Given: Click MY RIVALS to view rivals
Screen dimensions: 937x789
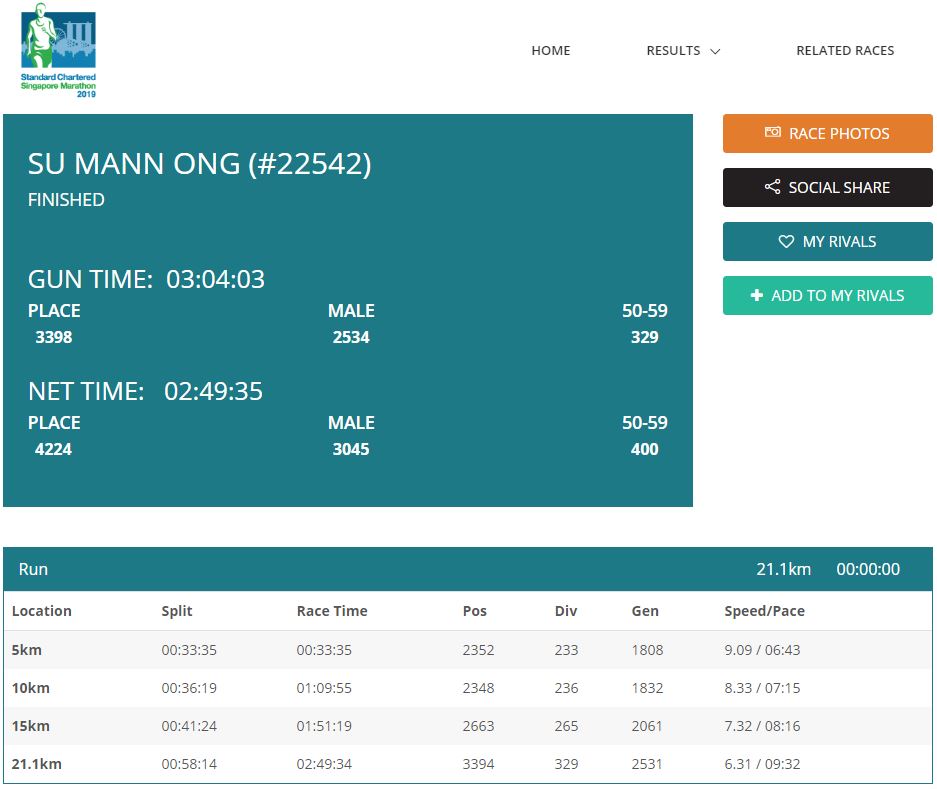Looking at the screenshot, I should tap(827, 241).
